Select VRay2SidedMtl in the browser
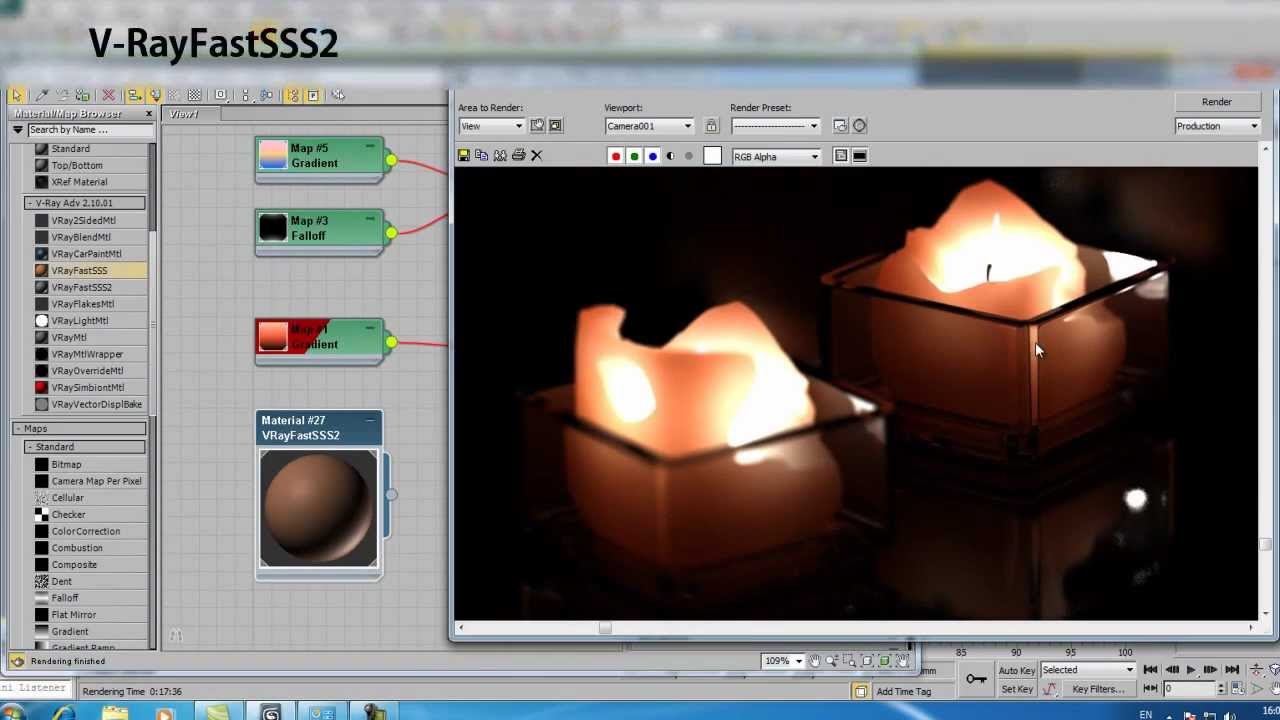Image resolution: width=1280 pixels, height=720 pixels. click(84, 220)
